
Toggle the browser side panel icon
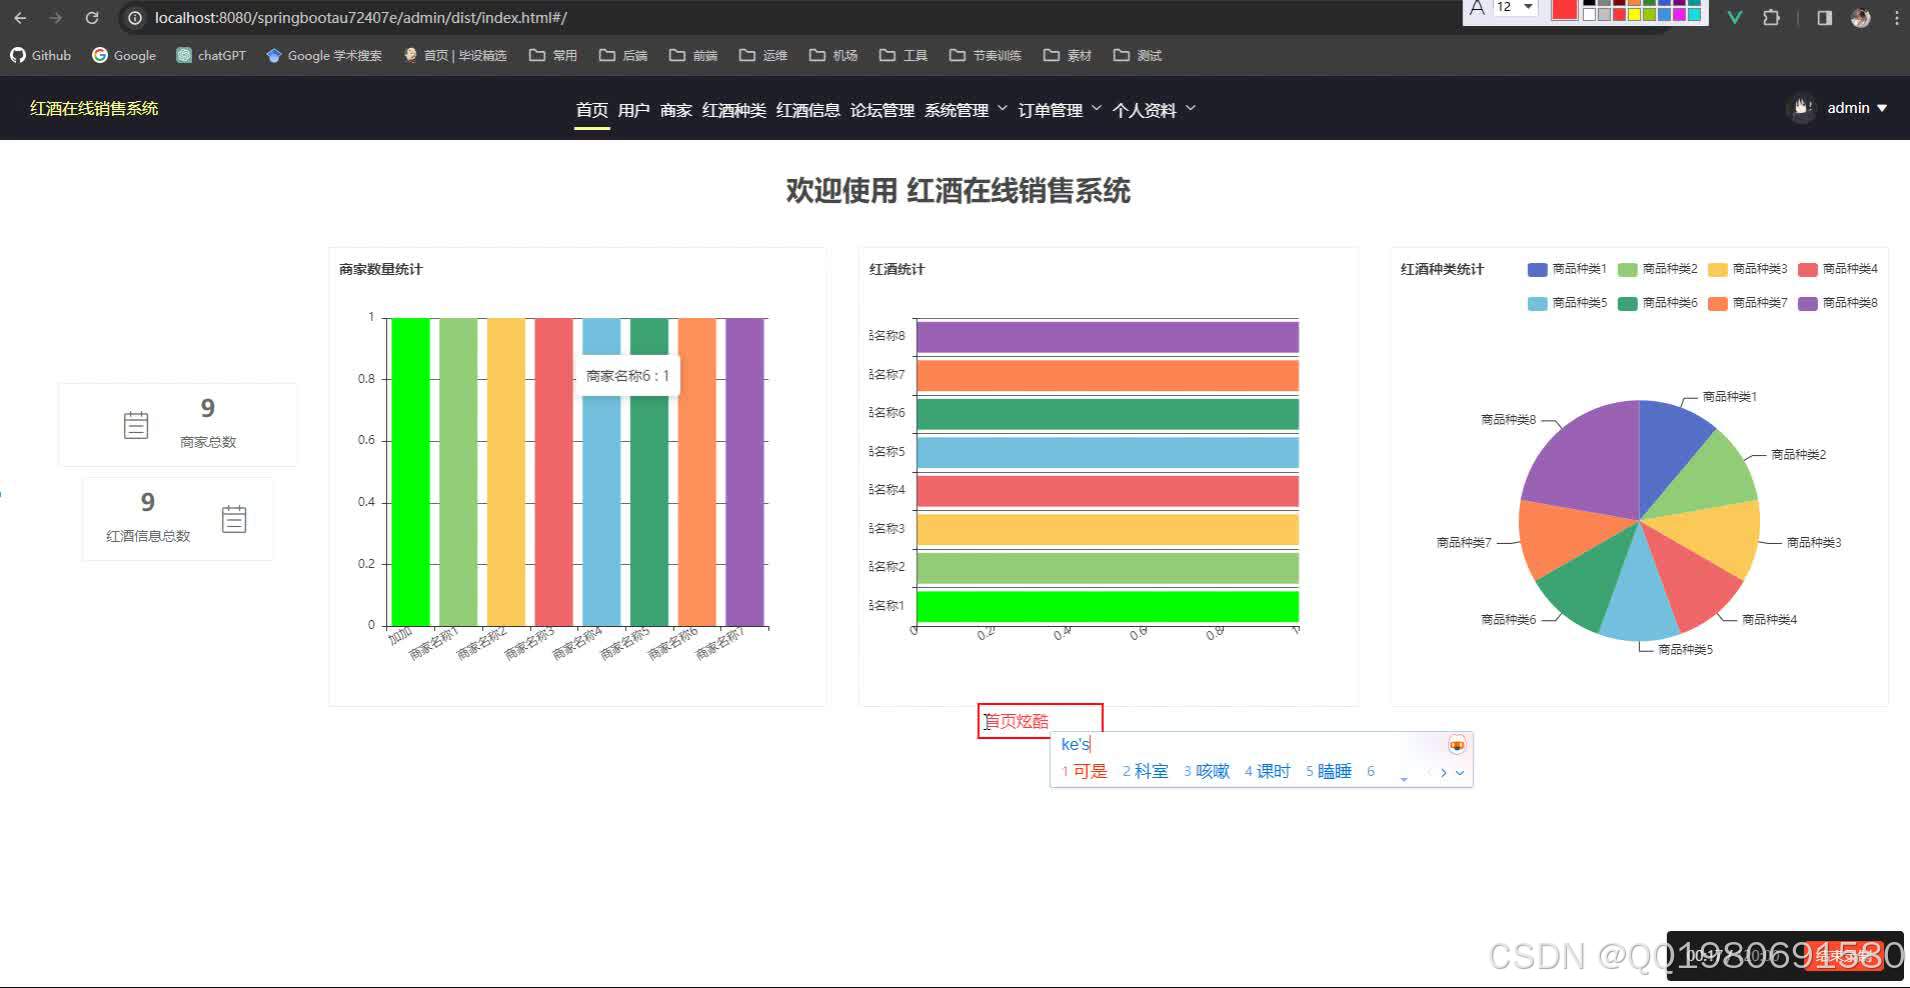1824,18
